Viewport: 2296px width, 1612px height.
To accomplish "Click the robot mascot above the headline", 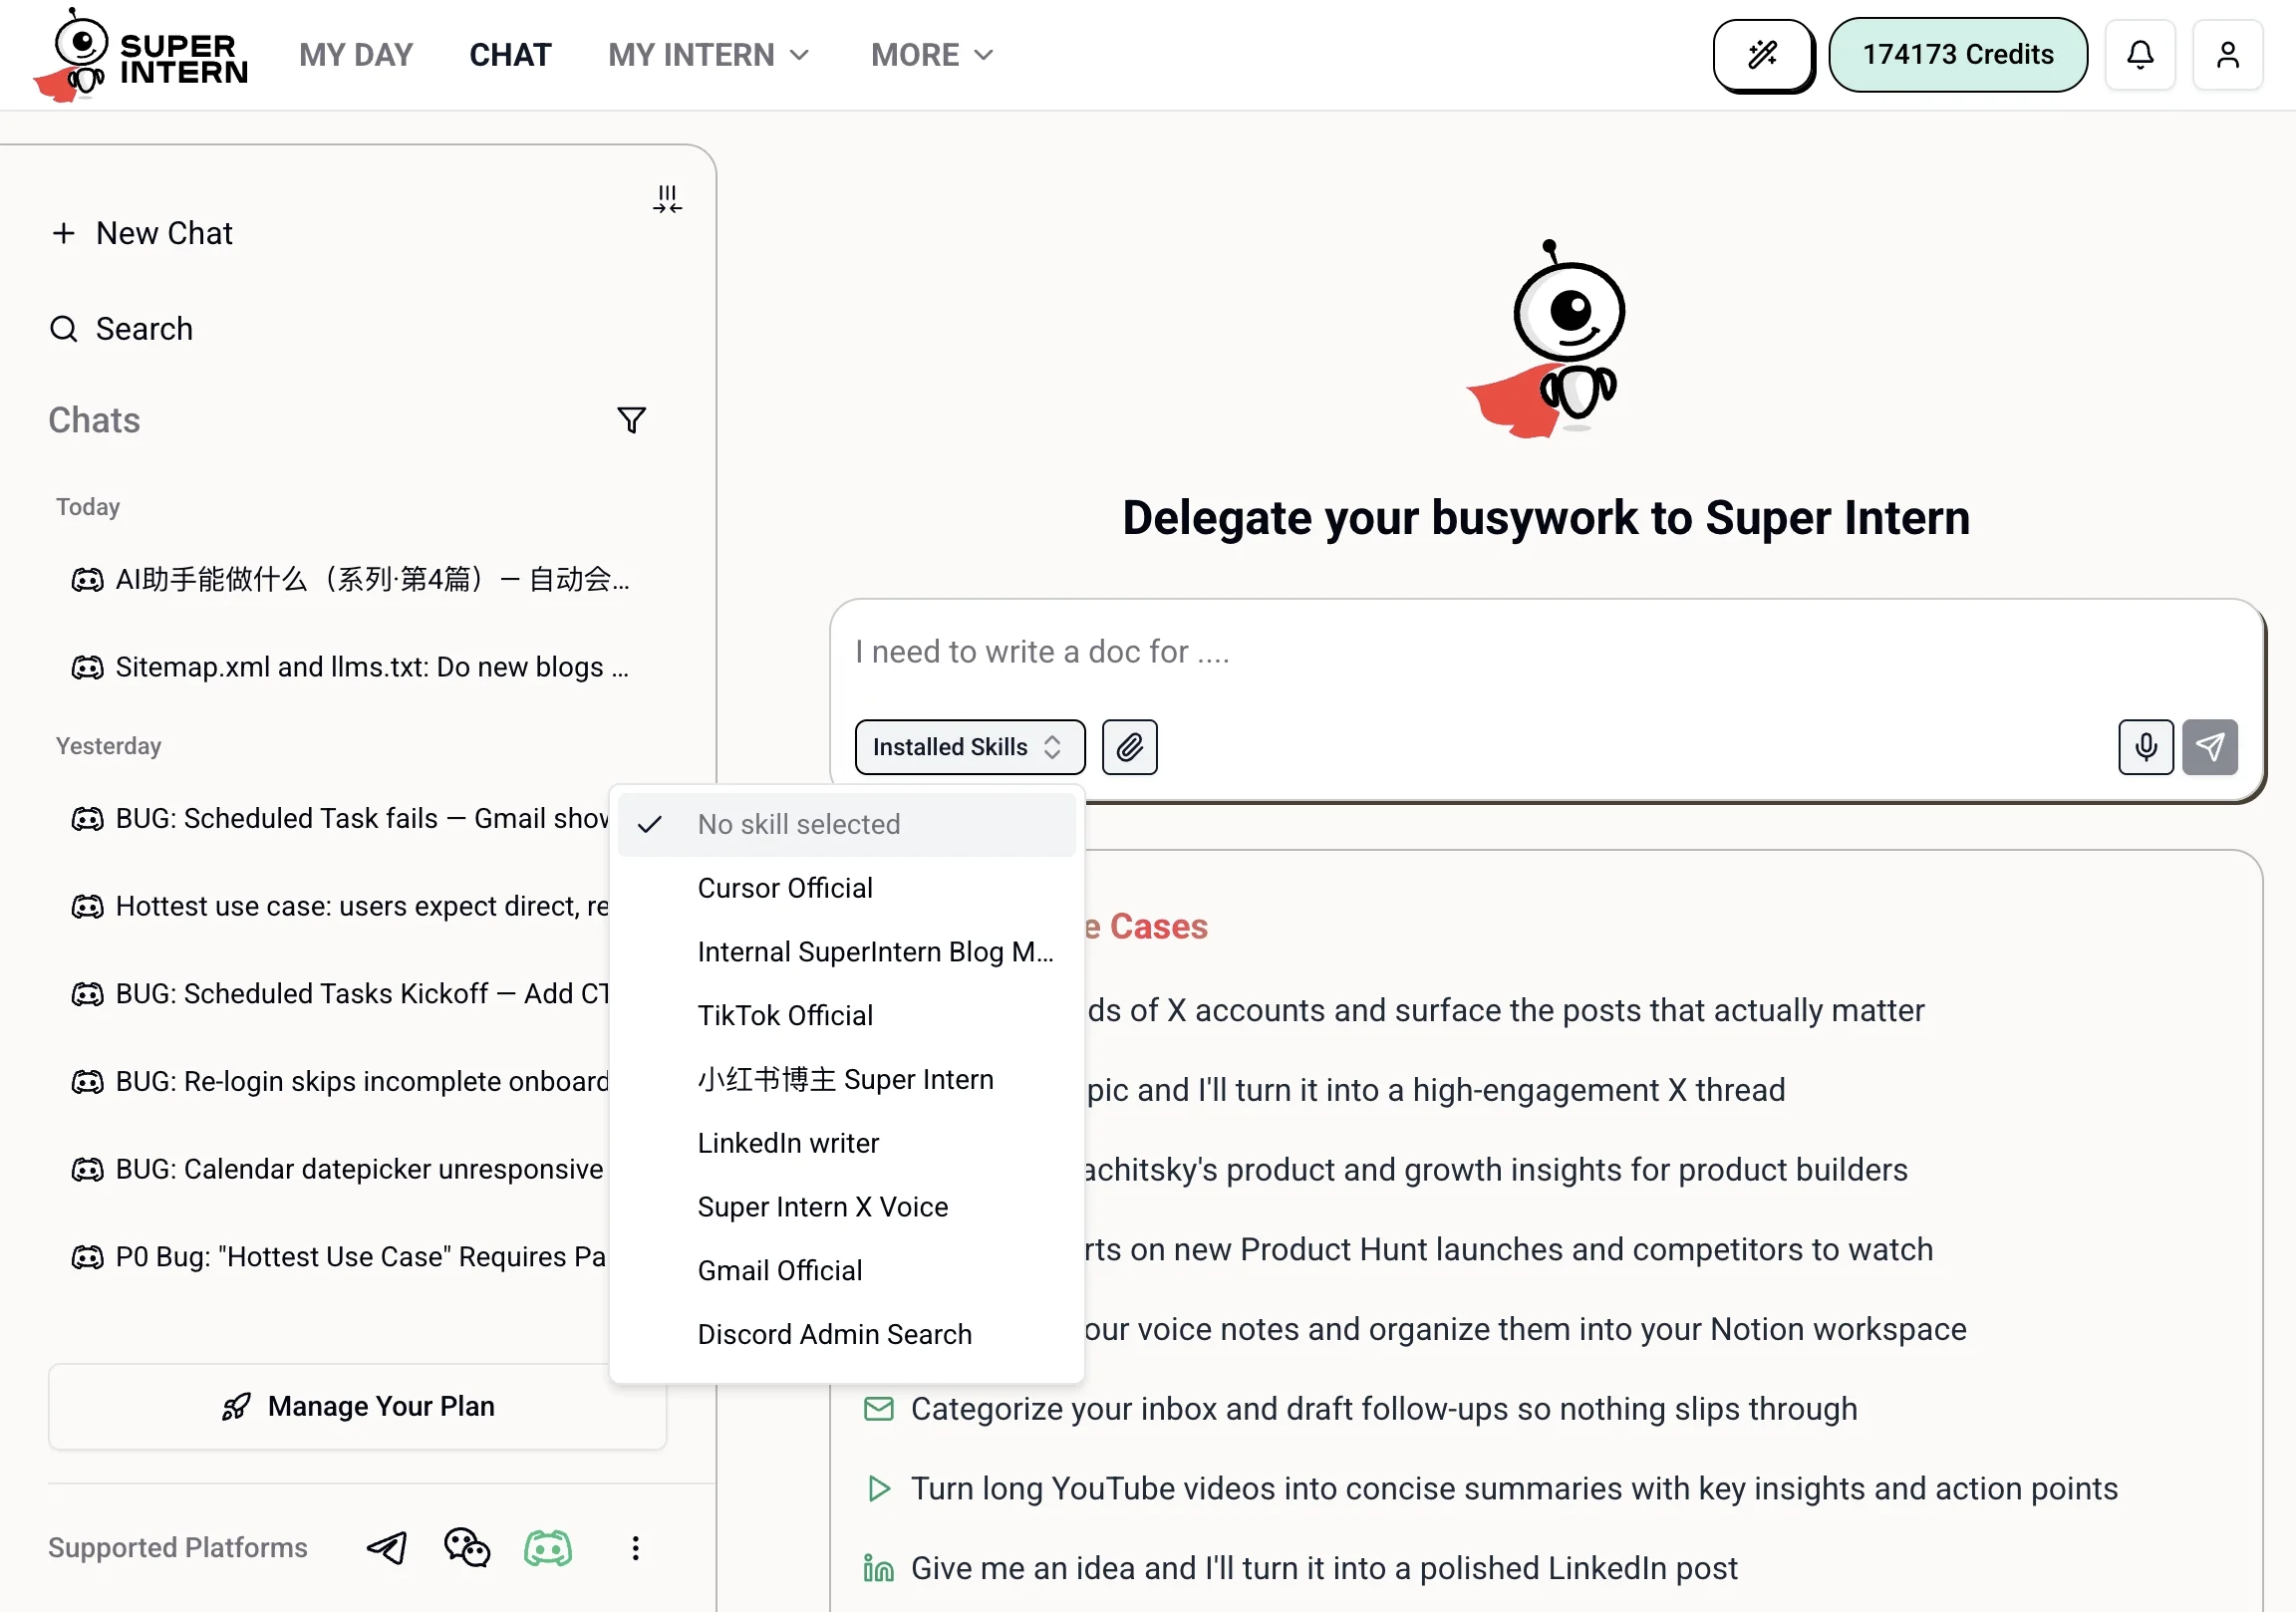I will (1546, 340).
